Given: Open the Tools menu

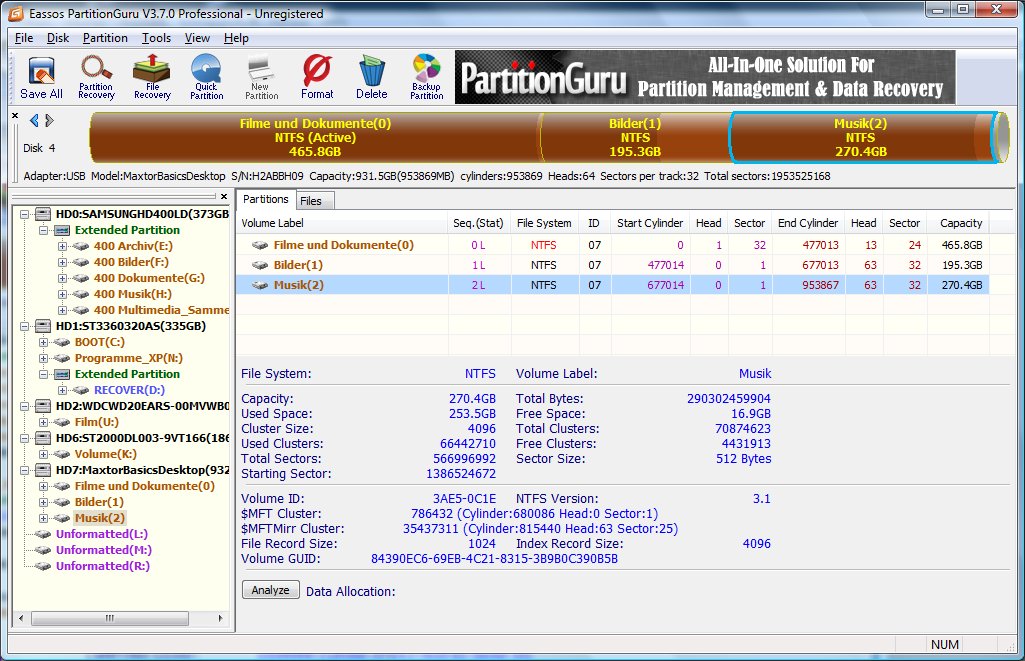Looking at the screenshot, I should (x=156, y=38).
